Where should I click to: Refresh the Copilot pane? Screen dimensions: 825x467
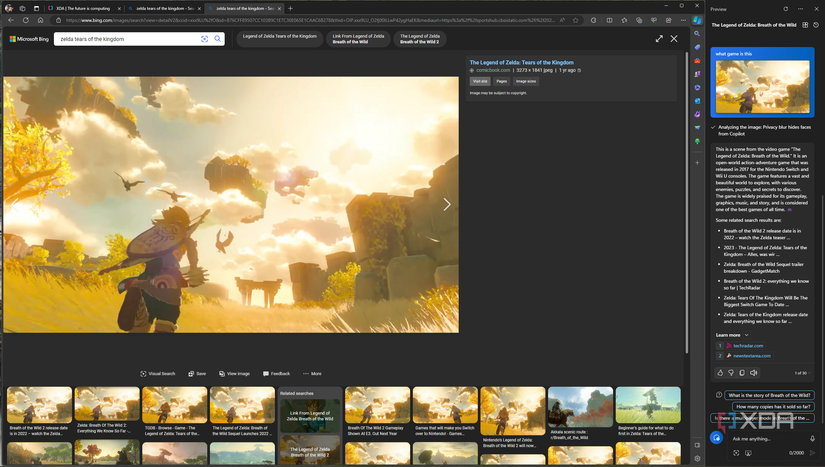click(786, 9)
